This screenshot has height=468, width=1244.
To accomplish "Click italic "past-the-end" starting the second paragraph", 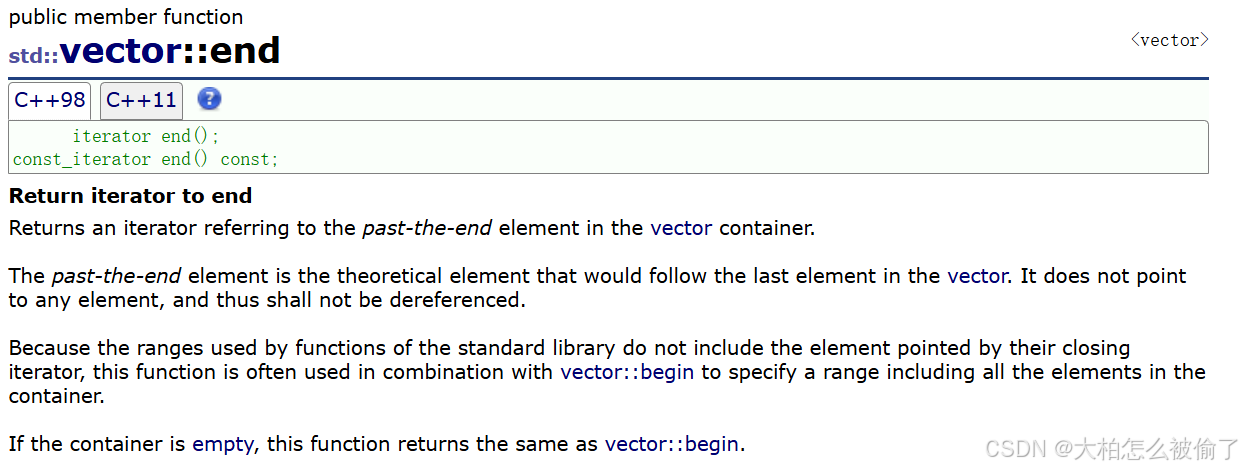I will [117, 276].
